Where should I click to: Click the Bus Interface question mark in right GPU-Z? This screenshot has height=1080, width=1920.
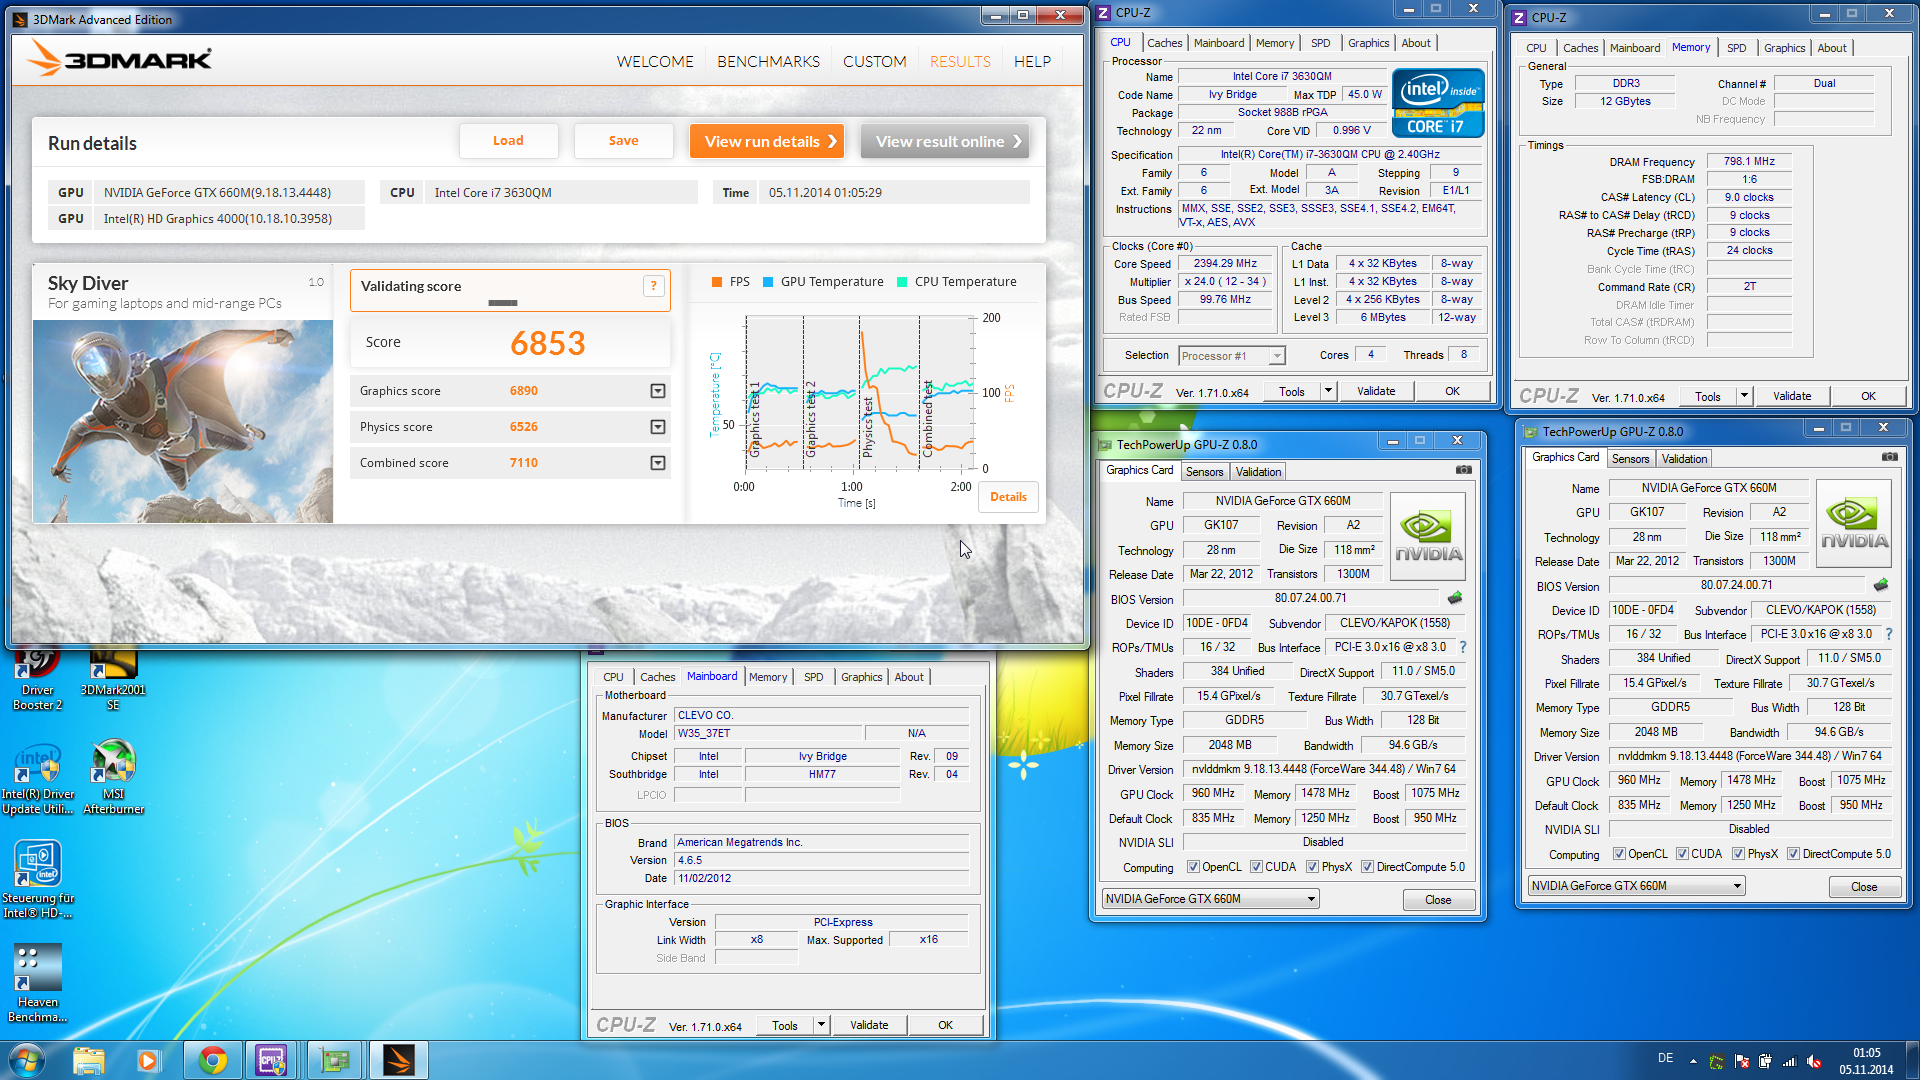[1888, 634]
